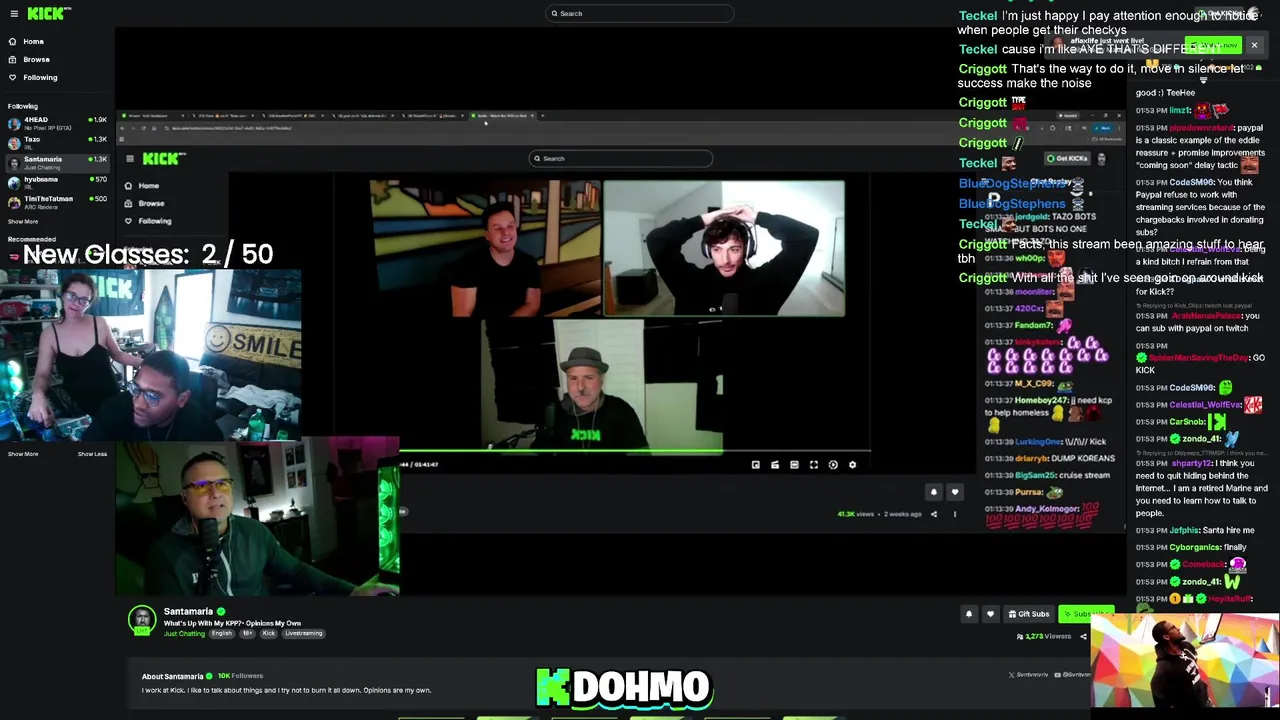Click the inner Kick page search box
The width and height of the screenshot is (1280, 720).
[620, 158]
